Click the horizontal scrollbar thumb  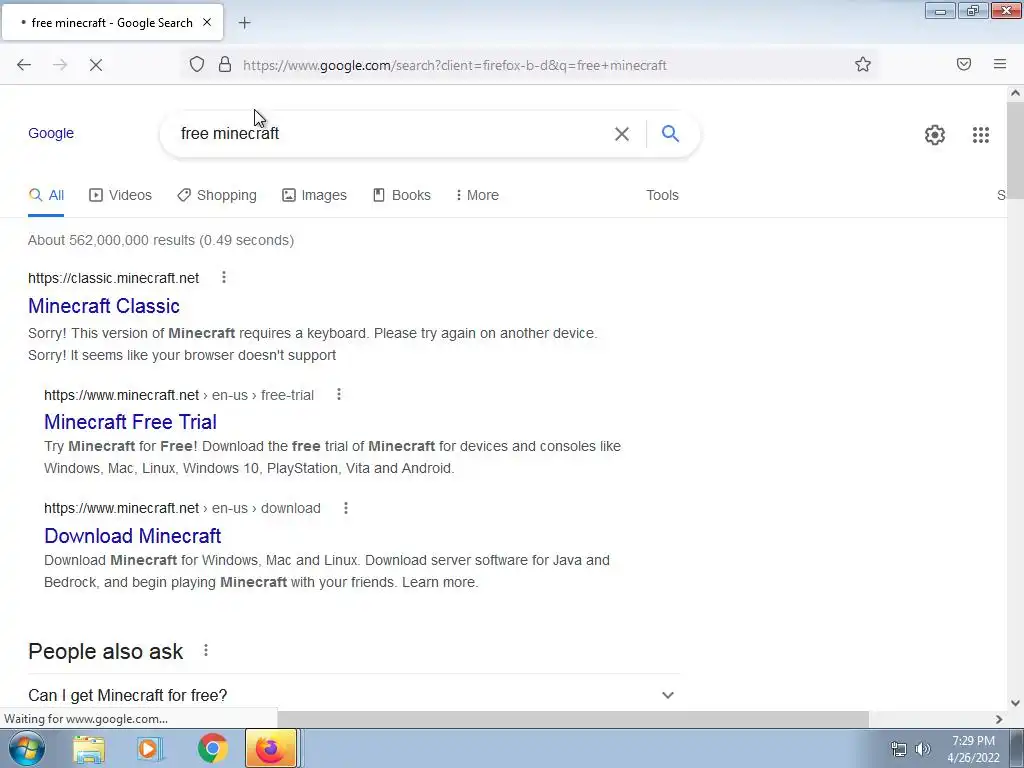point(573,719)
